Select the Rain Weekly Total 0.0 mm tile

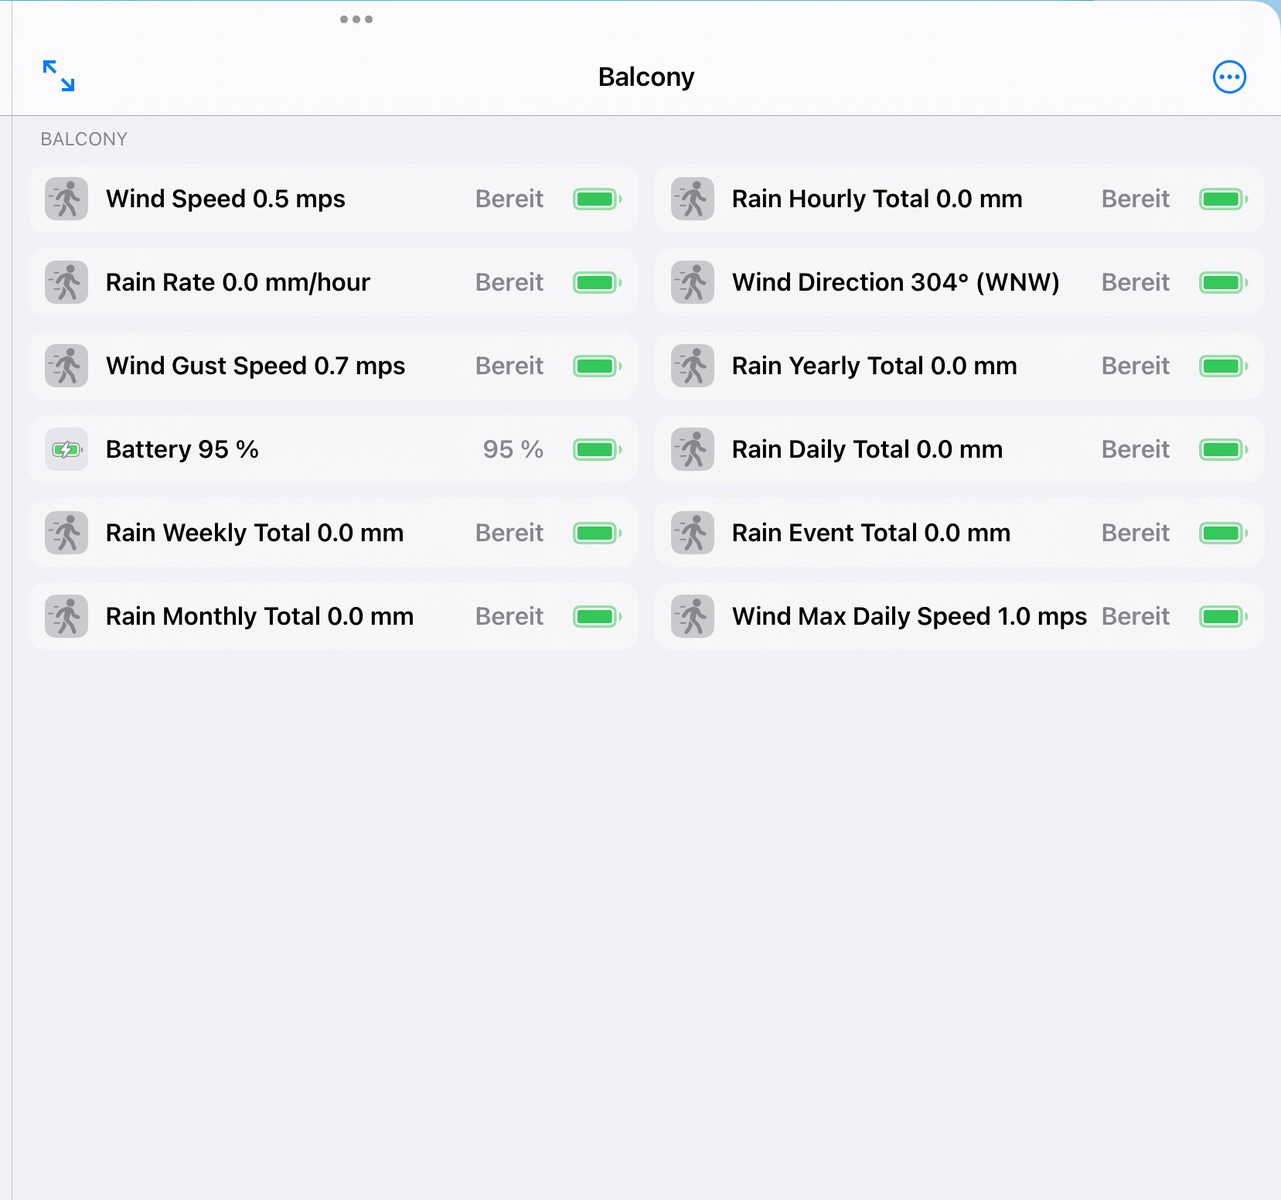(x=254, y=533)
